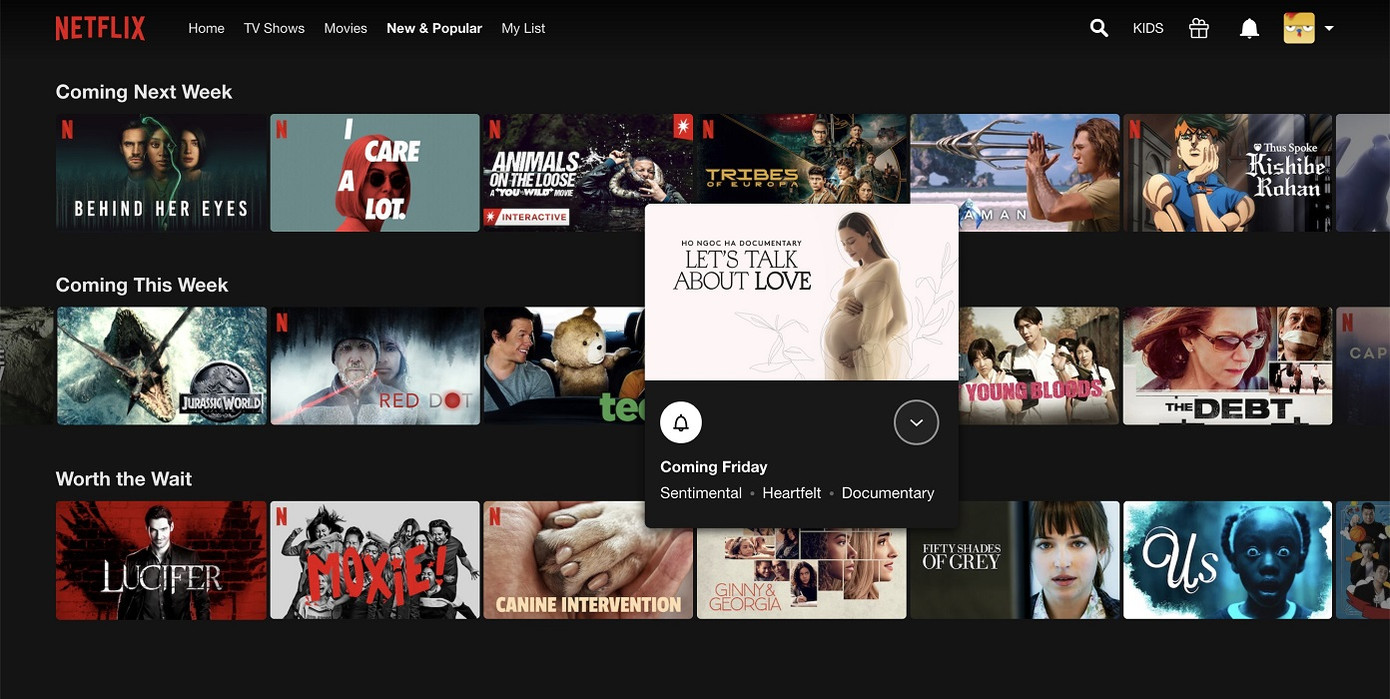Click the yellow profile avatar
The height and width of the screenshot is (699, 1390).
[x=1298, y=28]
